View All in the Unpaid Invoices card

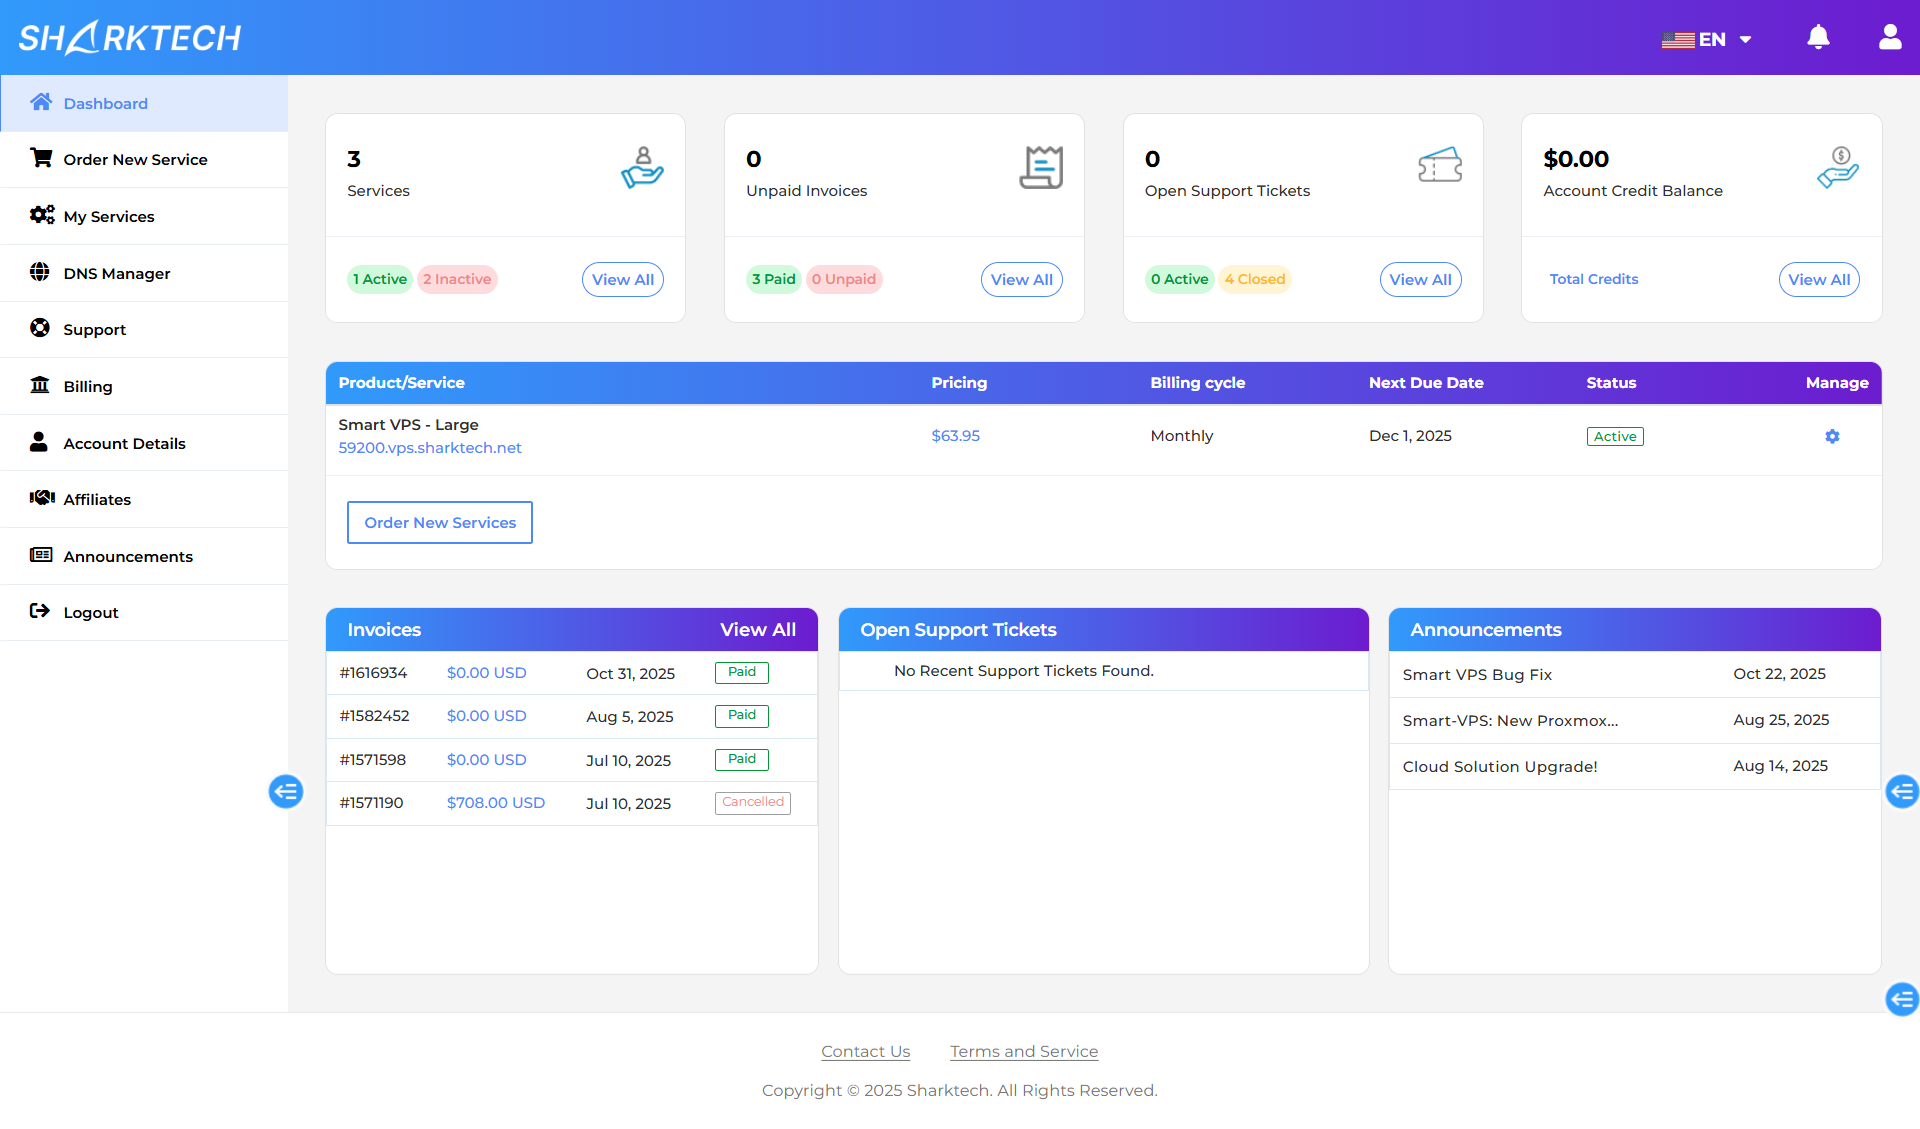point(1022,279)
